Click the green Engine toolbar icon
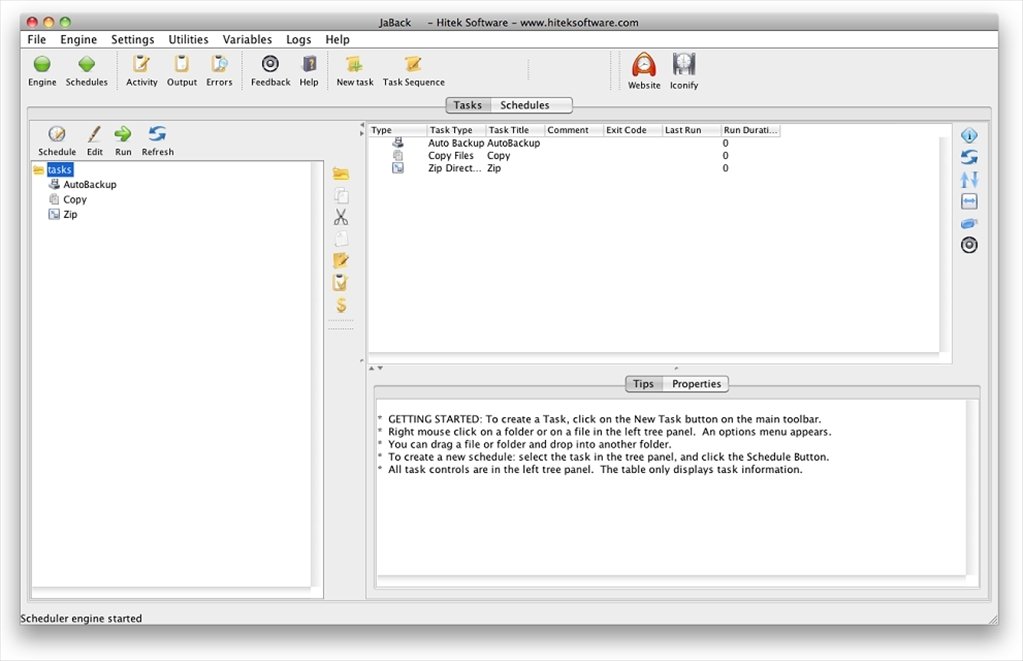1023x661 pixels. (x=42, y=65)
